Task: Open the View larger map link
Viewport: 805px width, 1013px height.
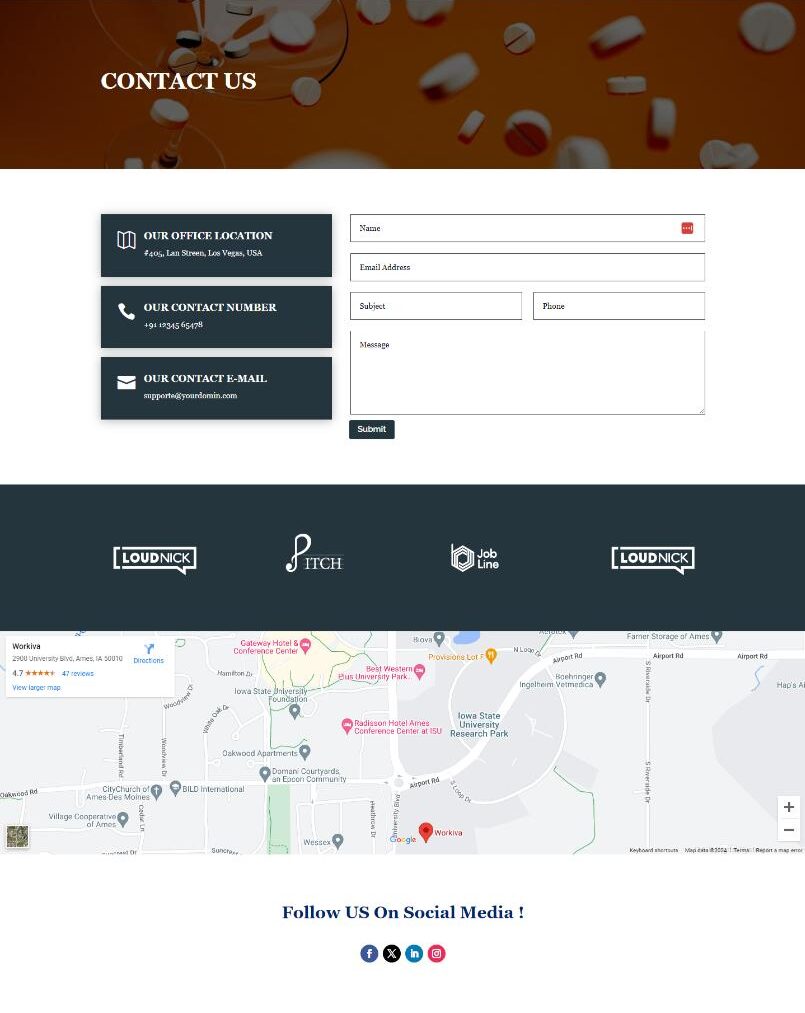Action: point(36,687)
